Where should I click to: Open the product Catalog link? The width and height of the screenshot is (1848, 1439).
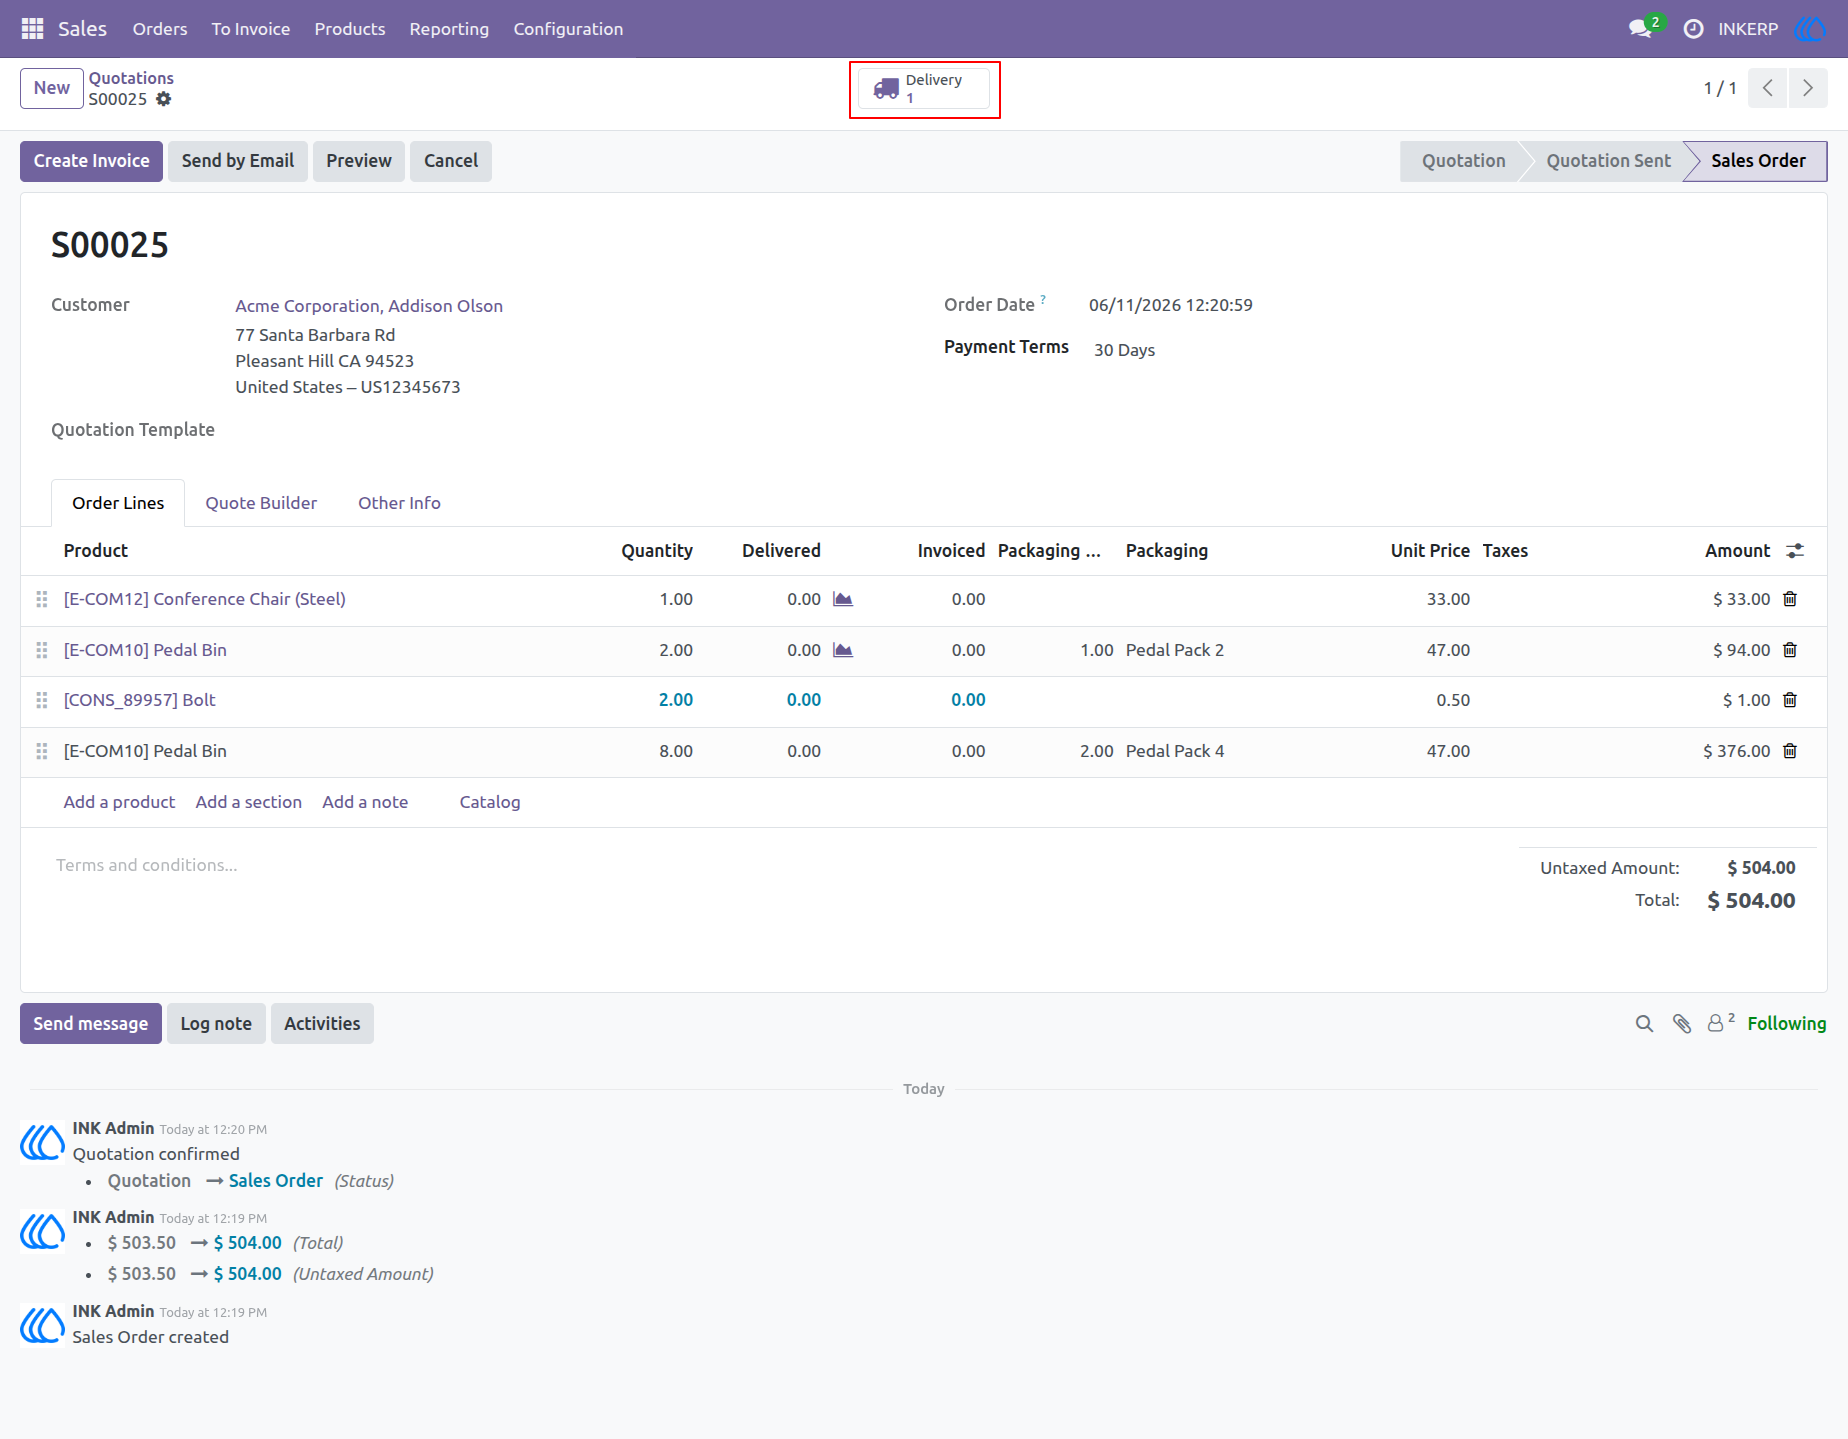click(x=490, y=802)
